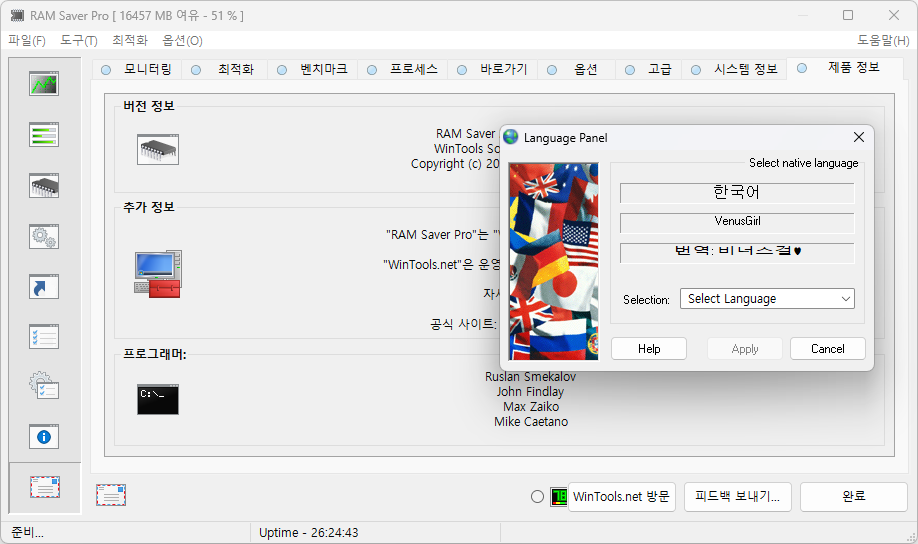Click the VenusGirl translator field

coord(737,223)
